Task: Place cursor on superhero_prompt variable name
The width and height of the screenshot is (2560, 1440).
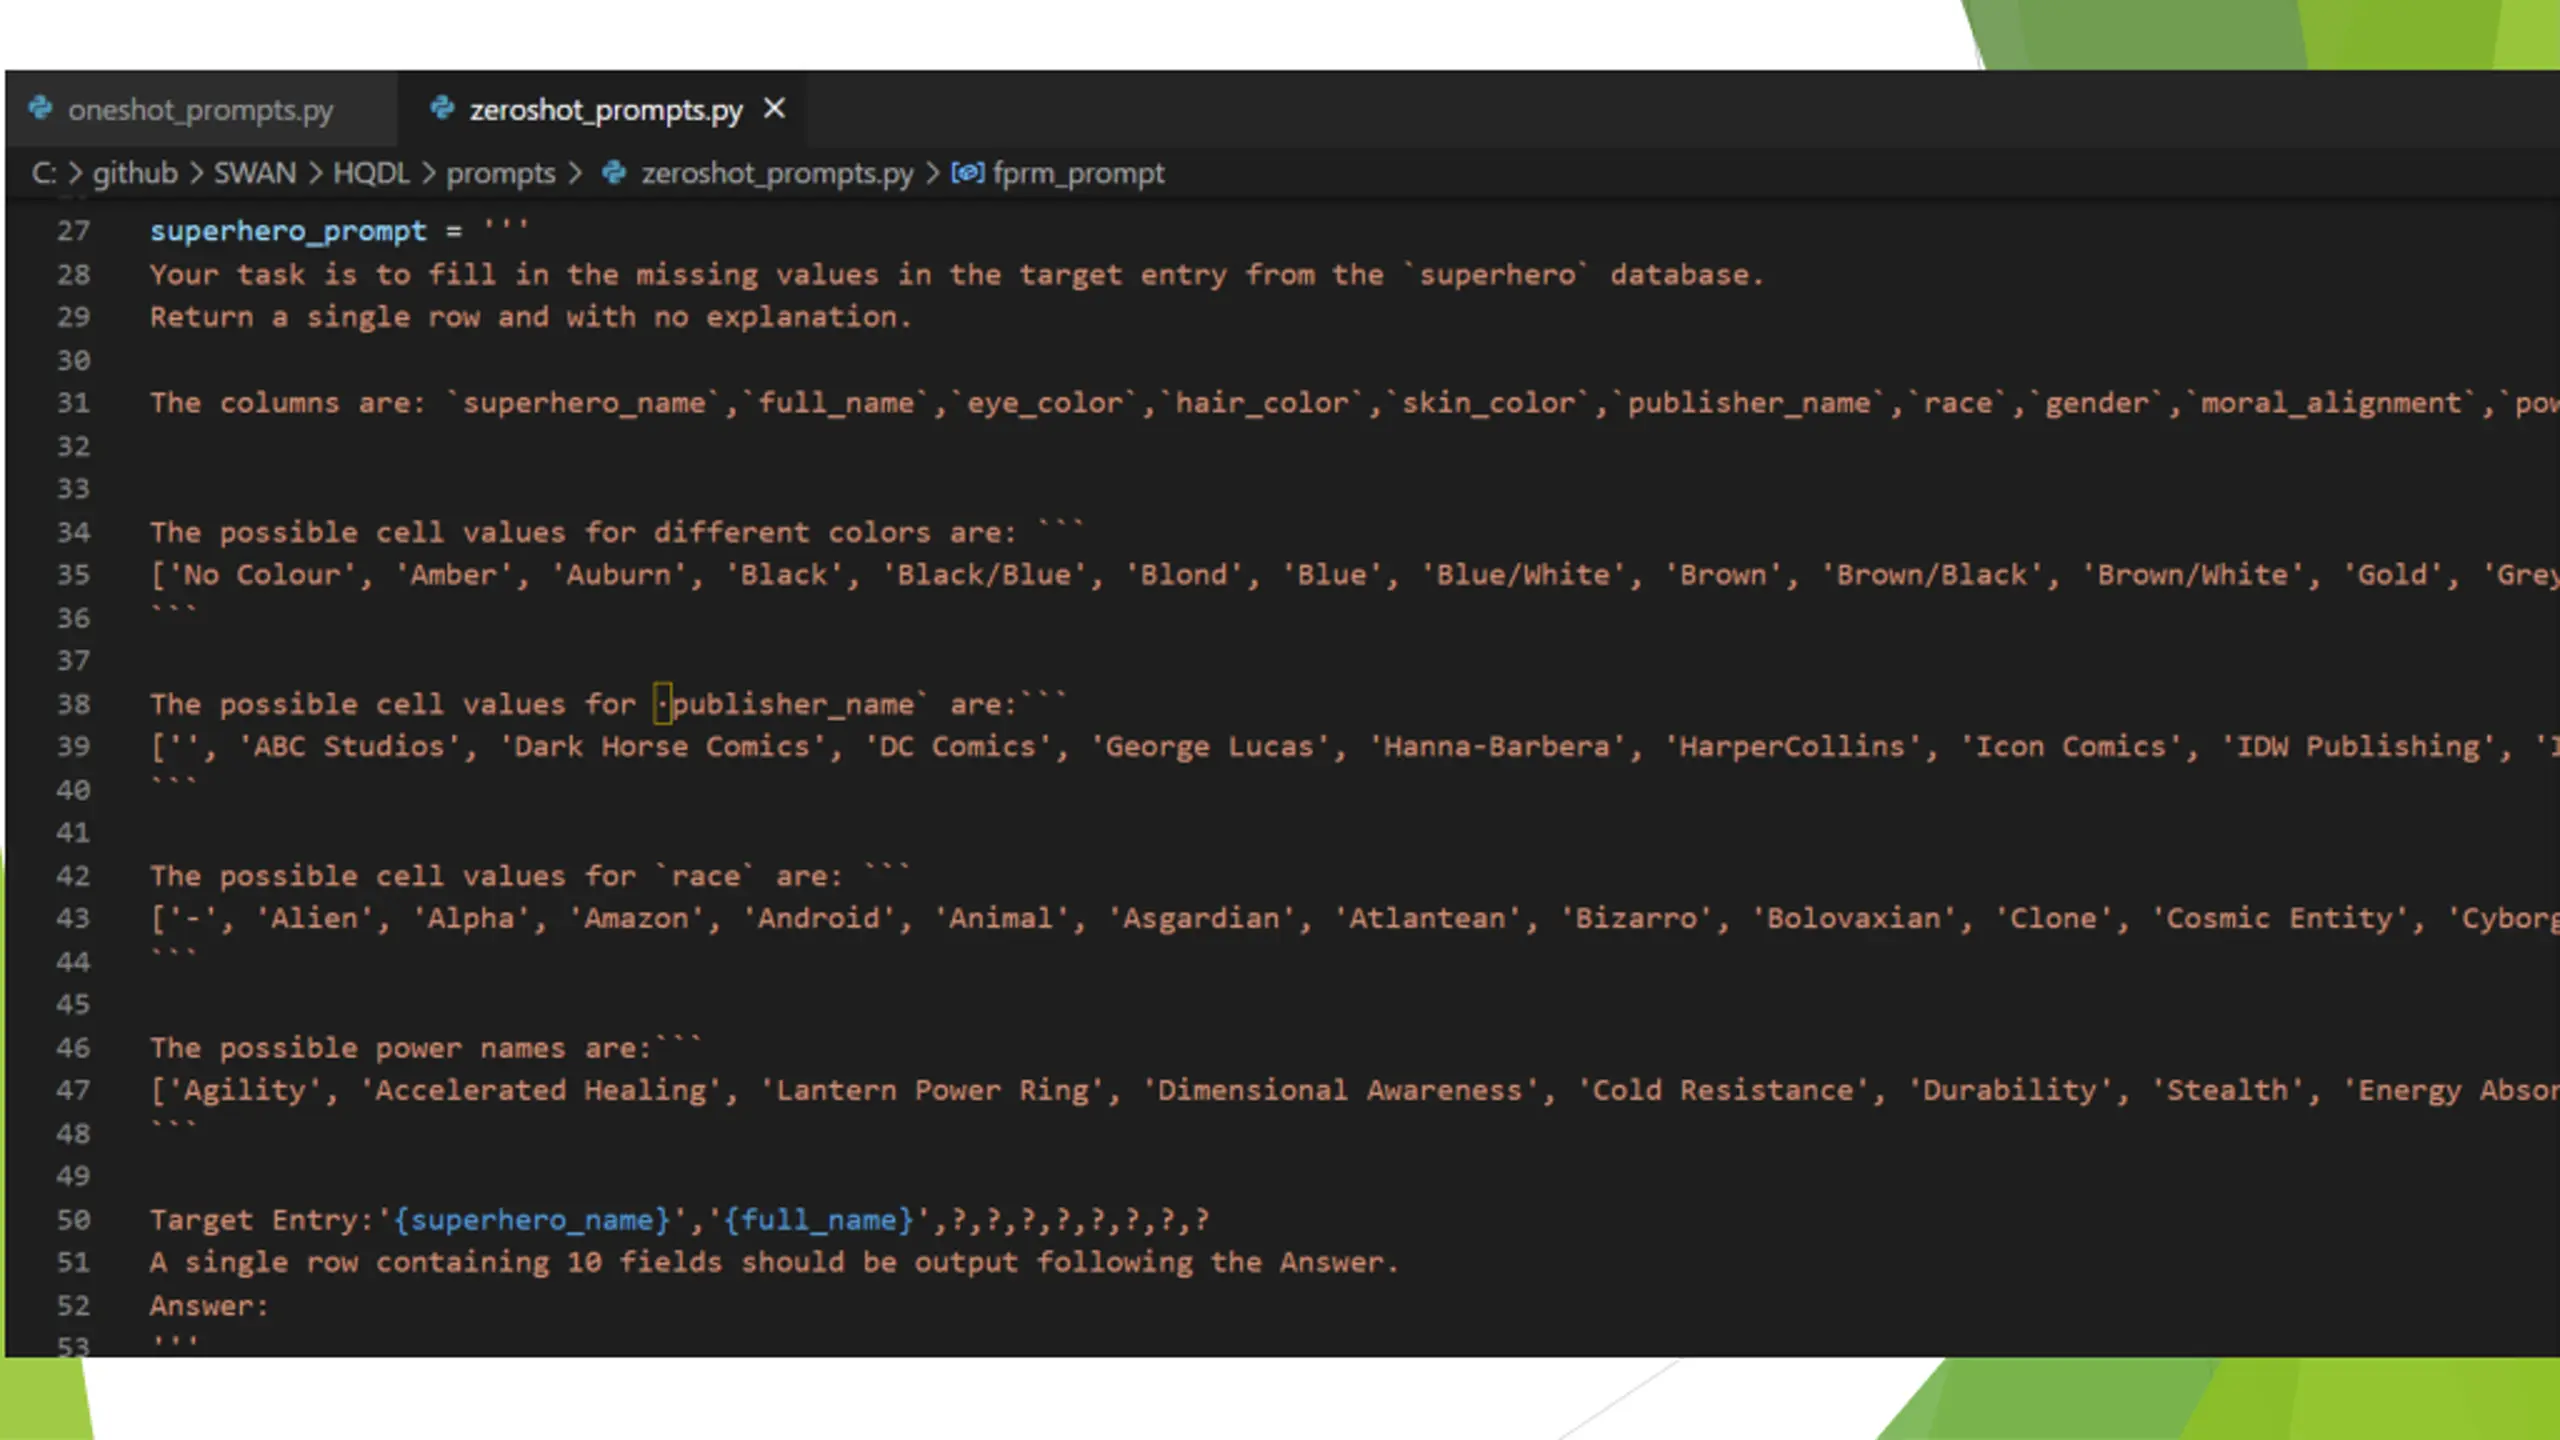Action: pos(288,232)
